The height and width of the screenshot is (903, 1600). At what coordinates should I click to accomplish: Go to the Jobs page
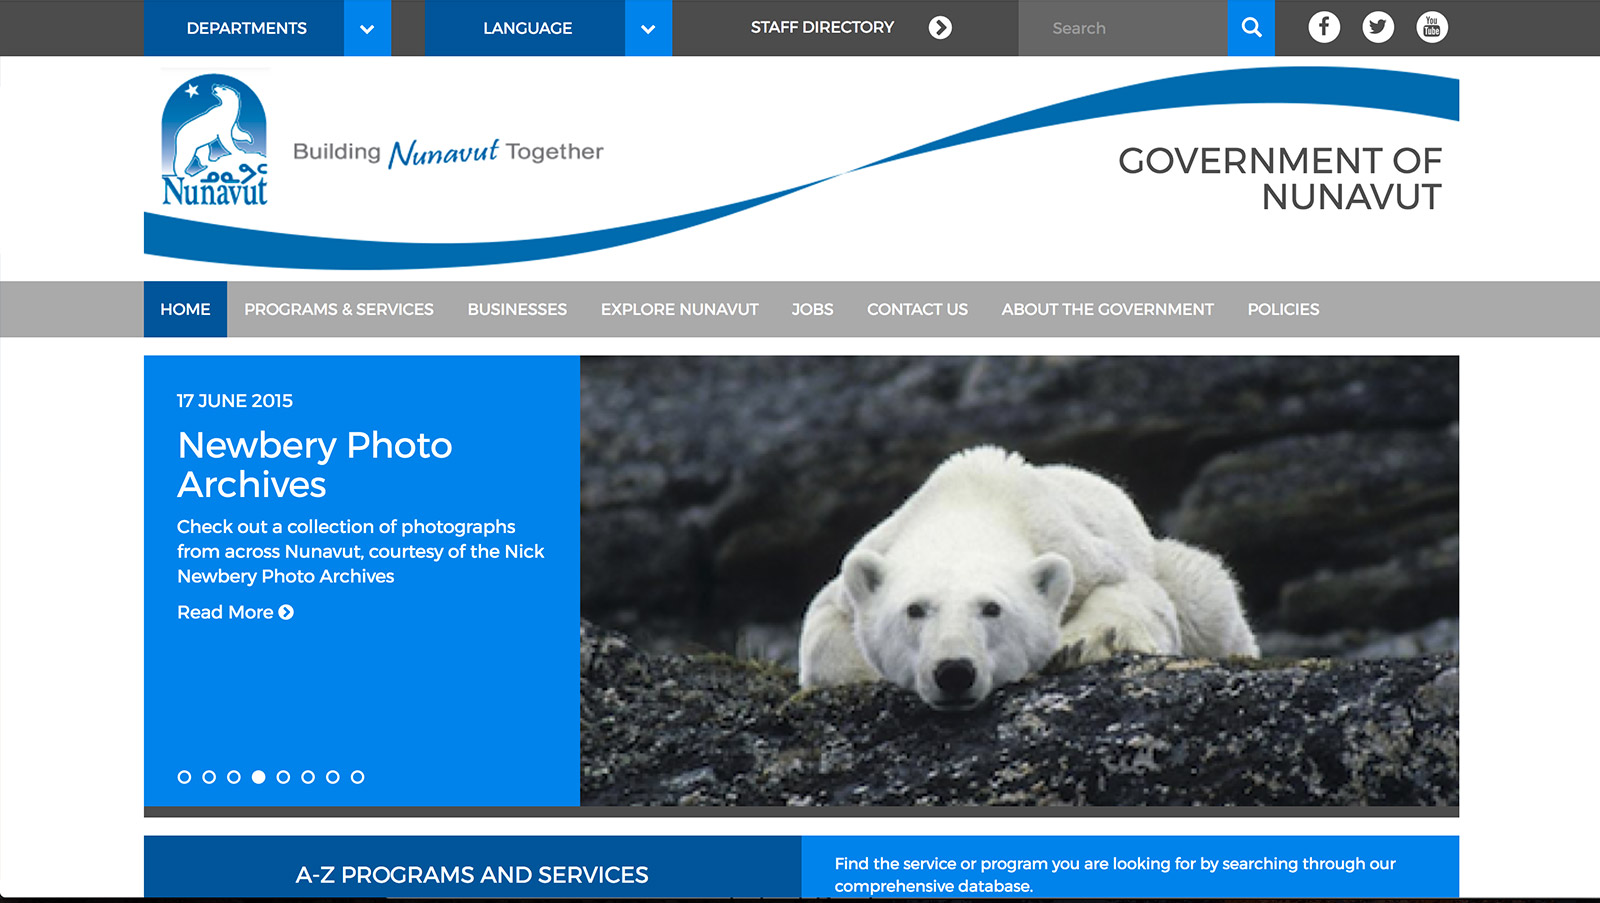[x=812, y=309]
